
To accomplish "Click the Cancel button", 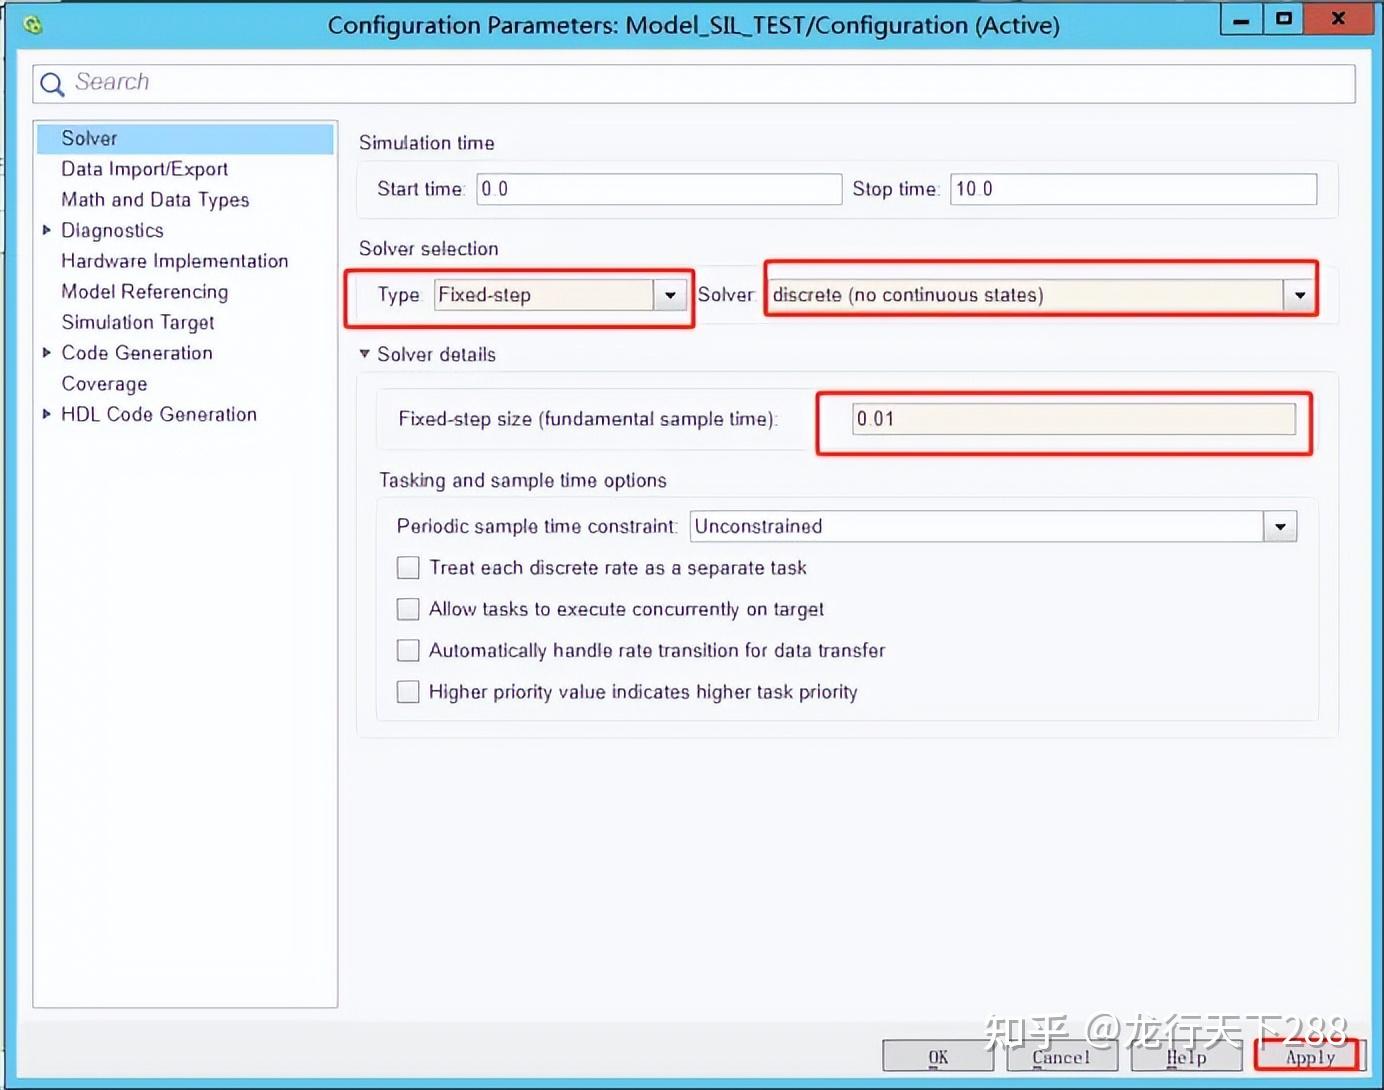I will point(1062,1057).
